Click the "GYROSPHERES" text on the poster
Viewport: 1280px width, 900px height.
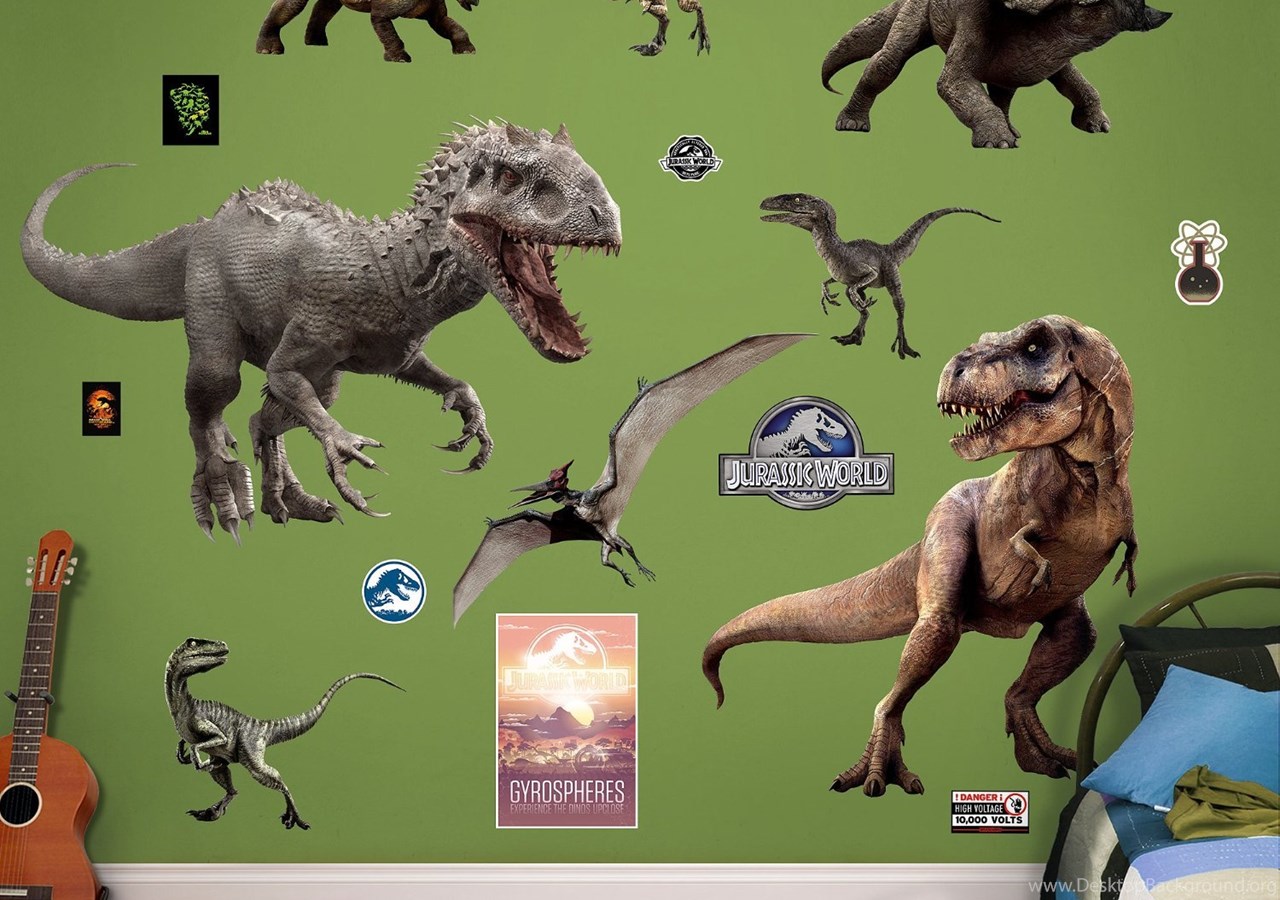567,791
